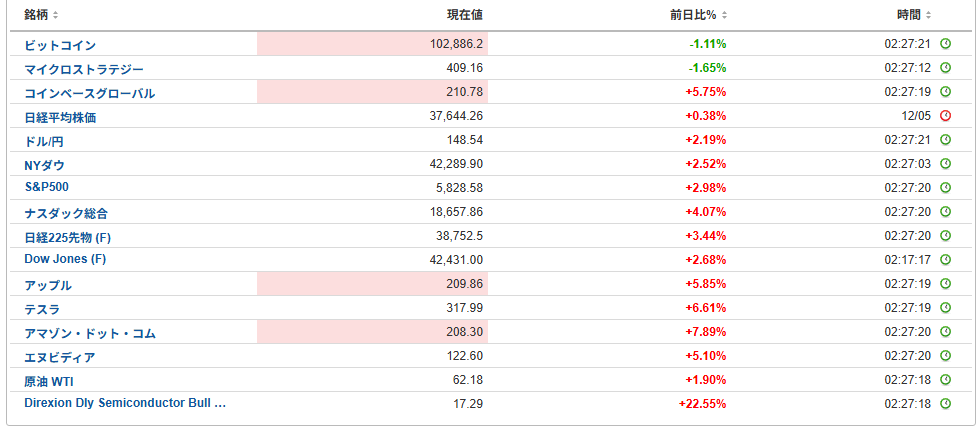980x427 pixels.
Task: Open the ナスダック総合 link
Action: click(x=66, y=213)
